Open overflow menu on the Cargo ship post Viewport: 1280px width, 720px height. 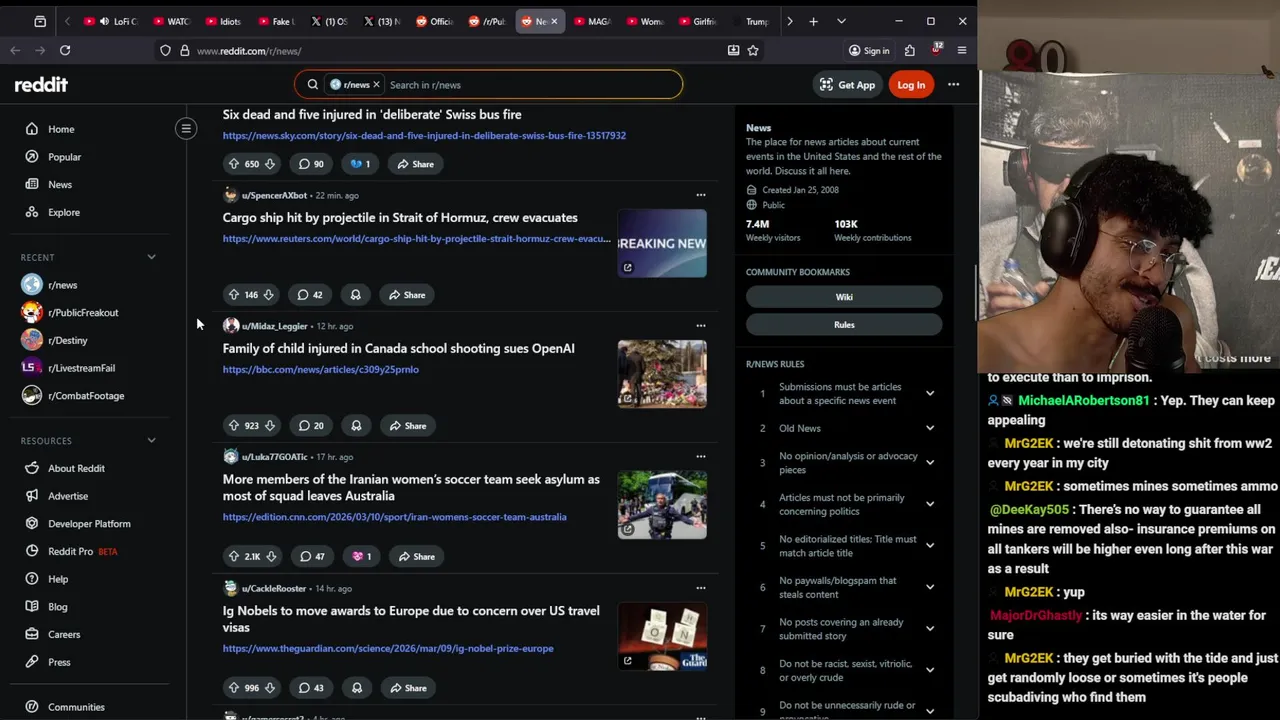[x=700, y=195]
